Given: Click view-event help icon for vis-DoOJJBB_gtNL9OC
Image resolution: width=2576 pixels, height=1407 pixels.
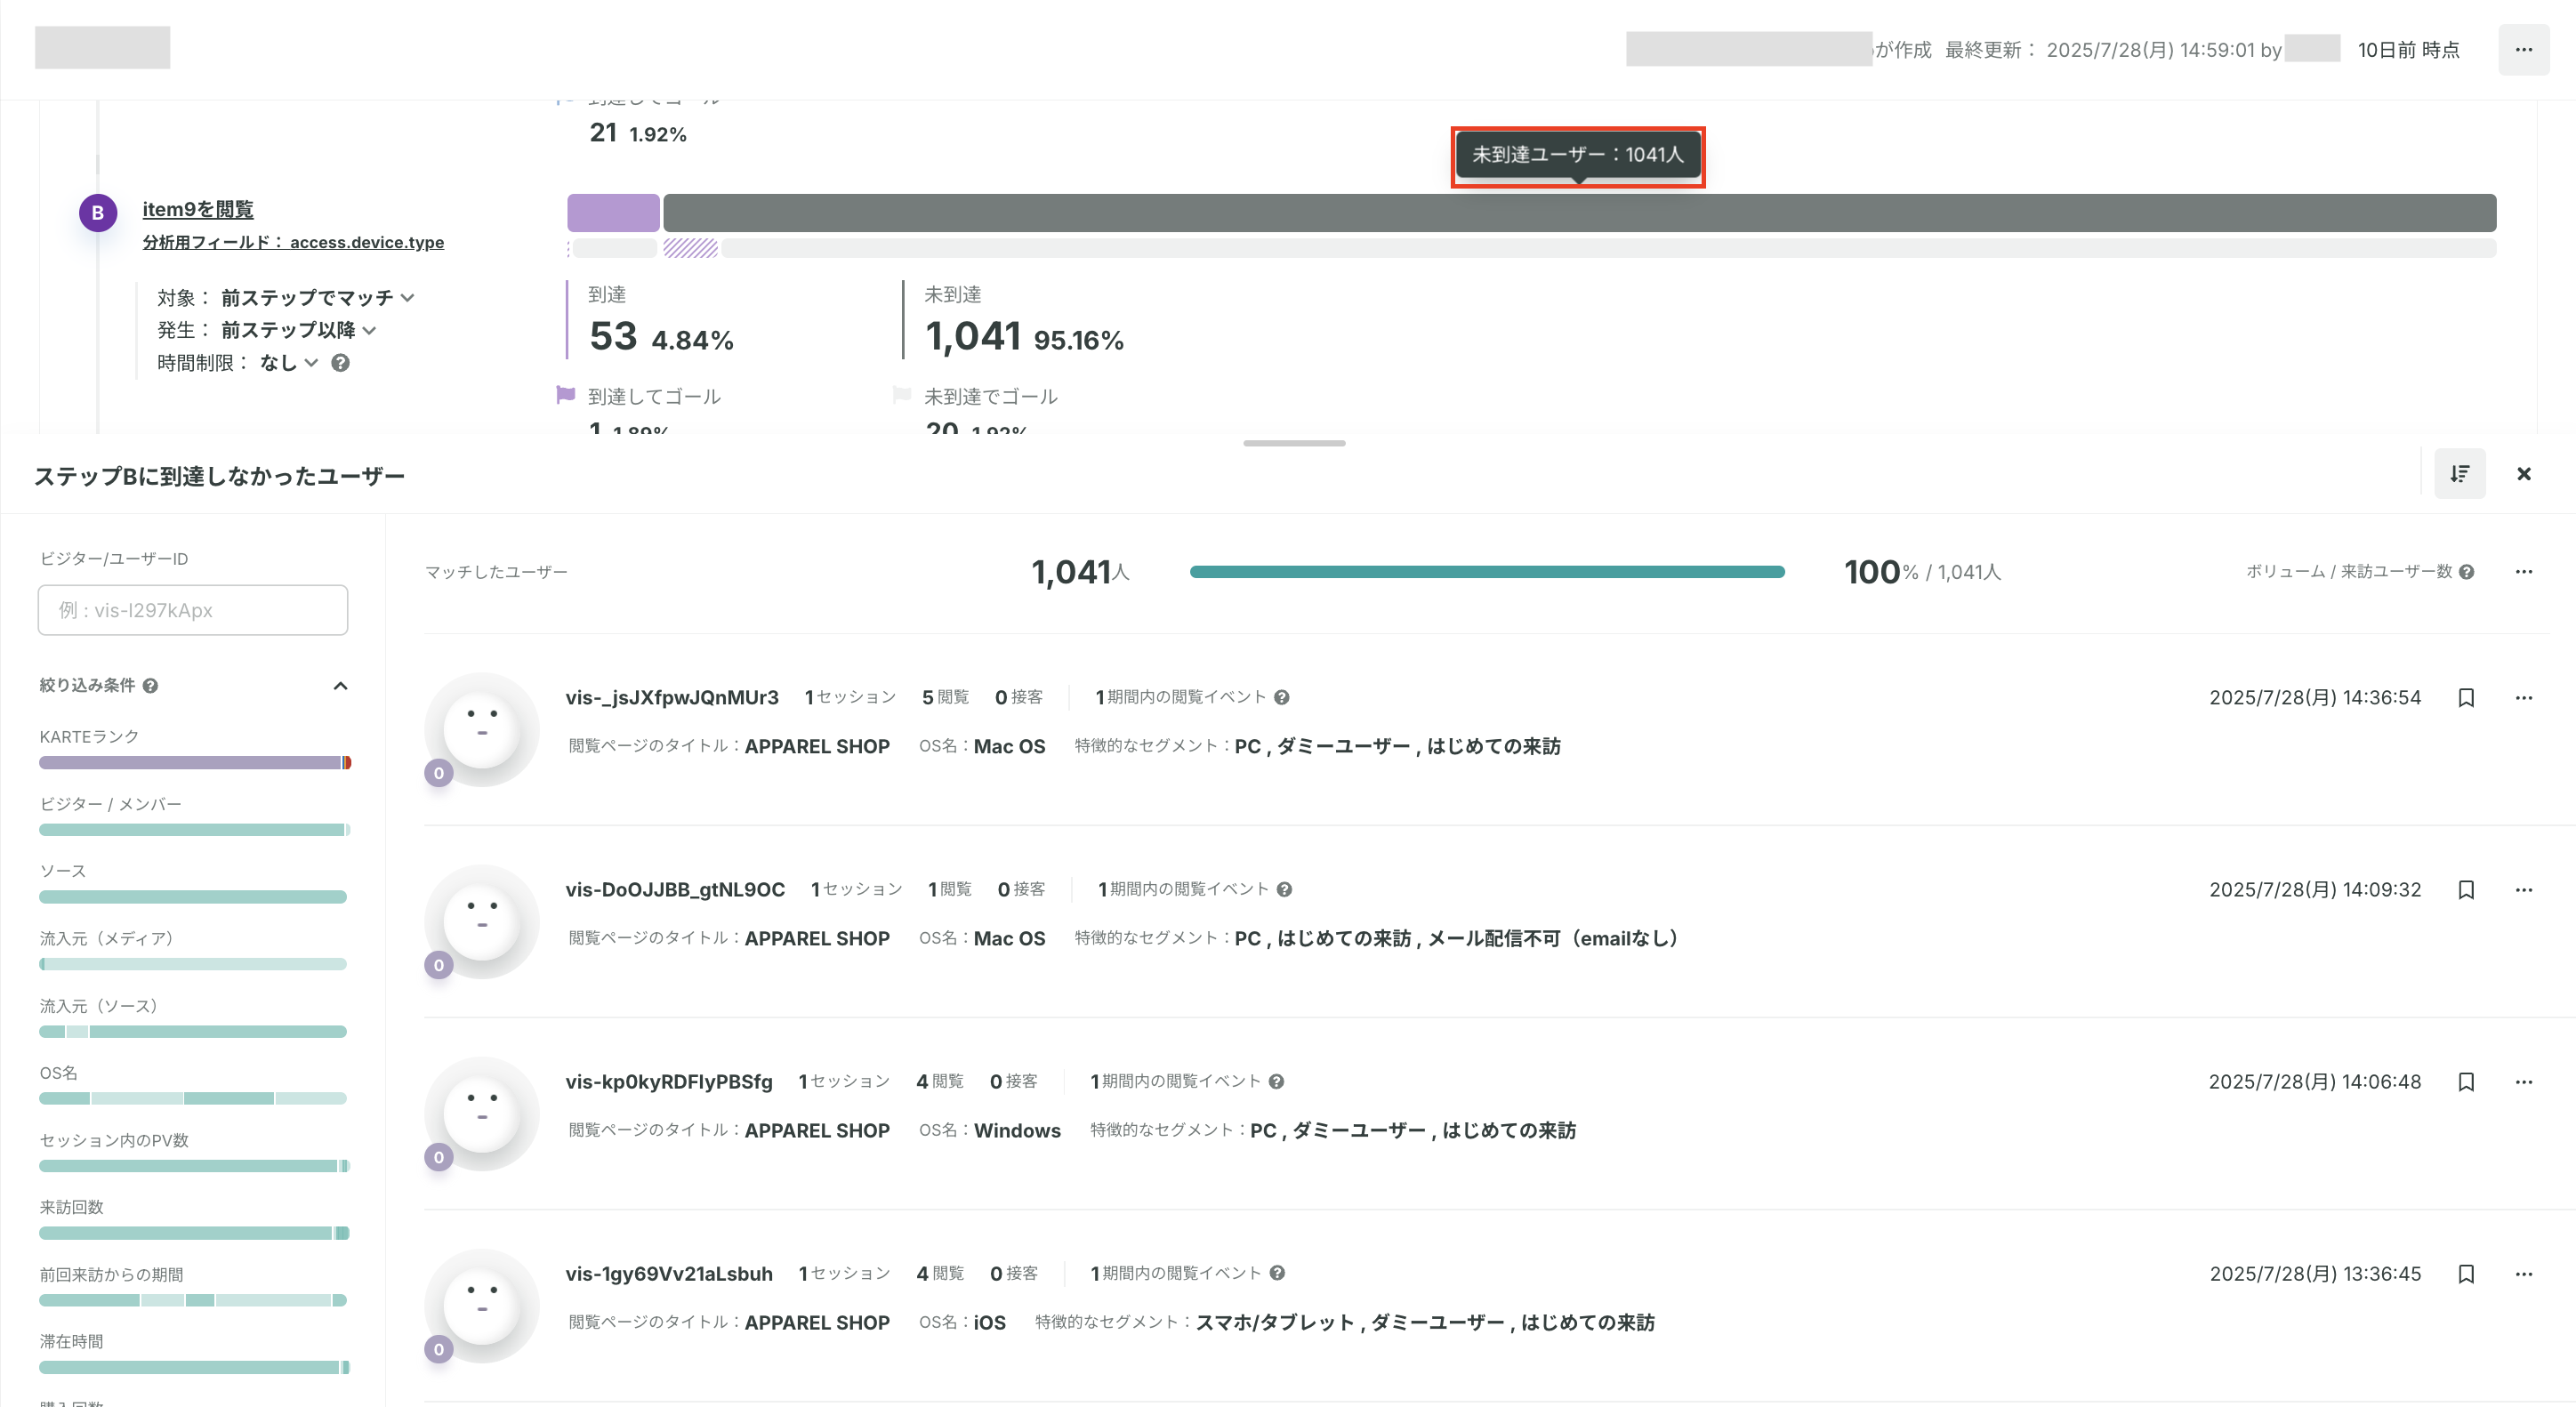Looking at the screenshot, I should 1284,890.
